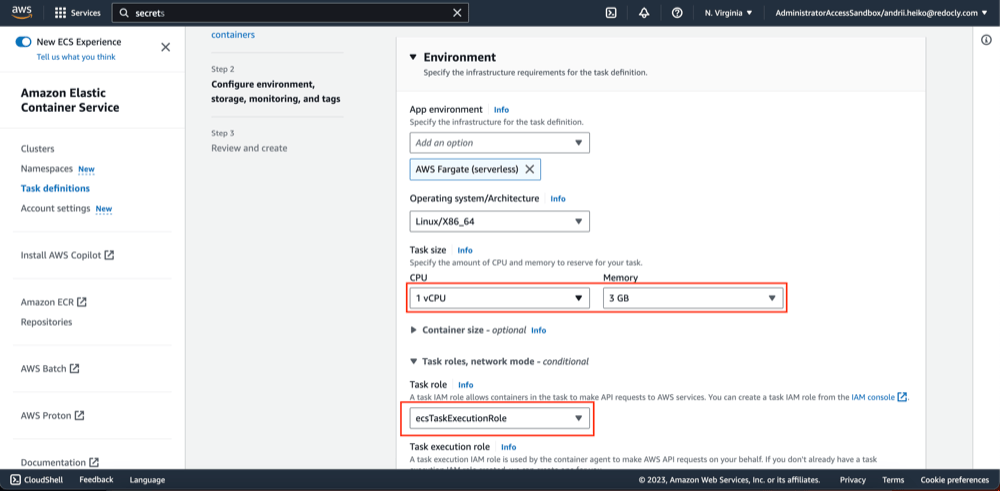Click the search magnifier icon
The height and width of the screenshot is (491, 1000).
[x=124, y=13]
